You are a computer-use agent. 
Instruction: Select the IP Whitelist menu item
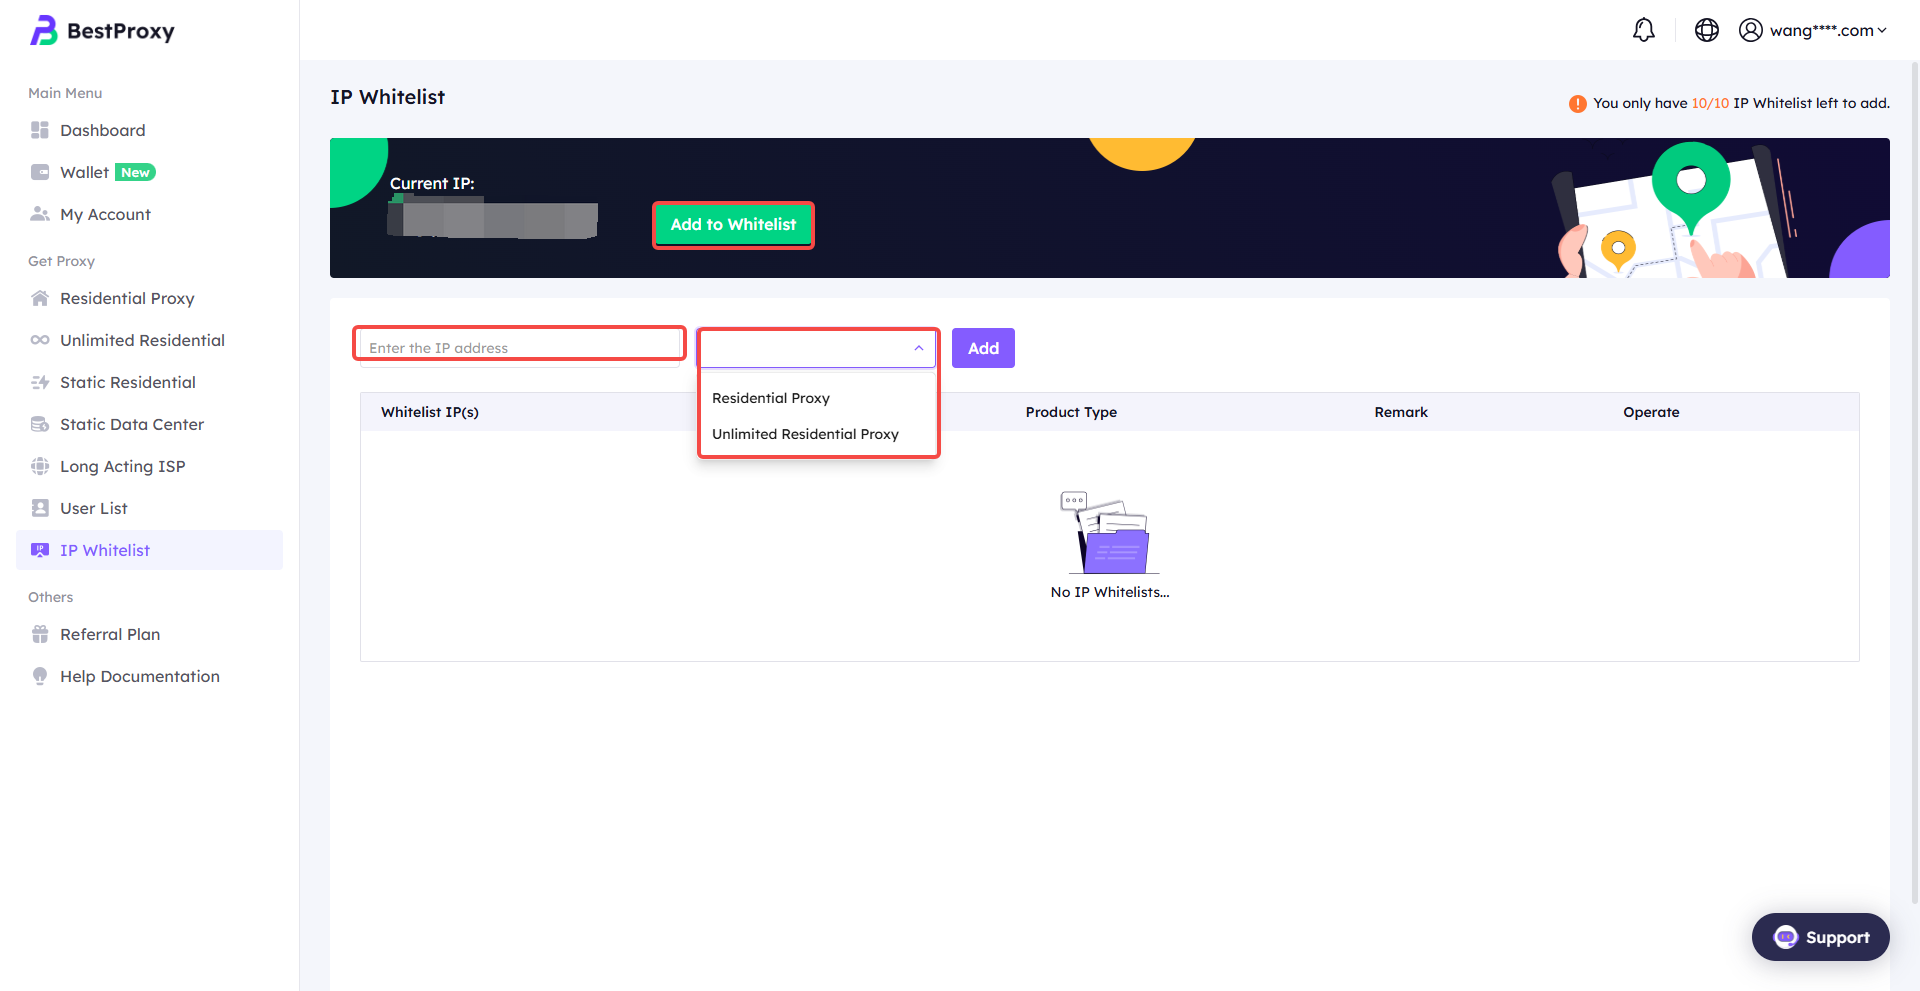150,550
